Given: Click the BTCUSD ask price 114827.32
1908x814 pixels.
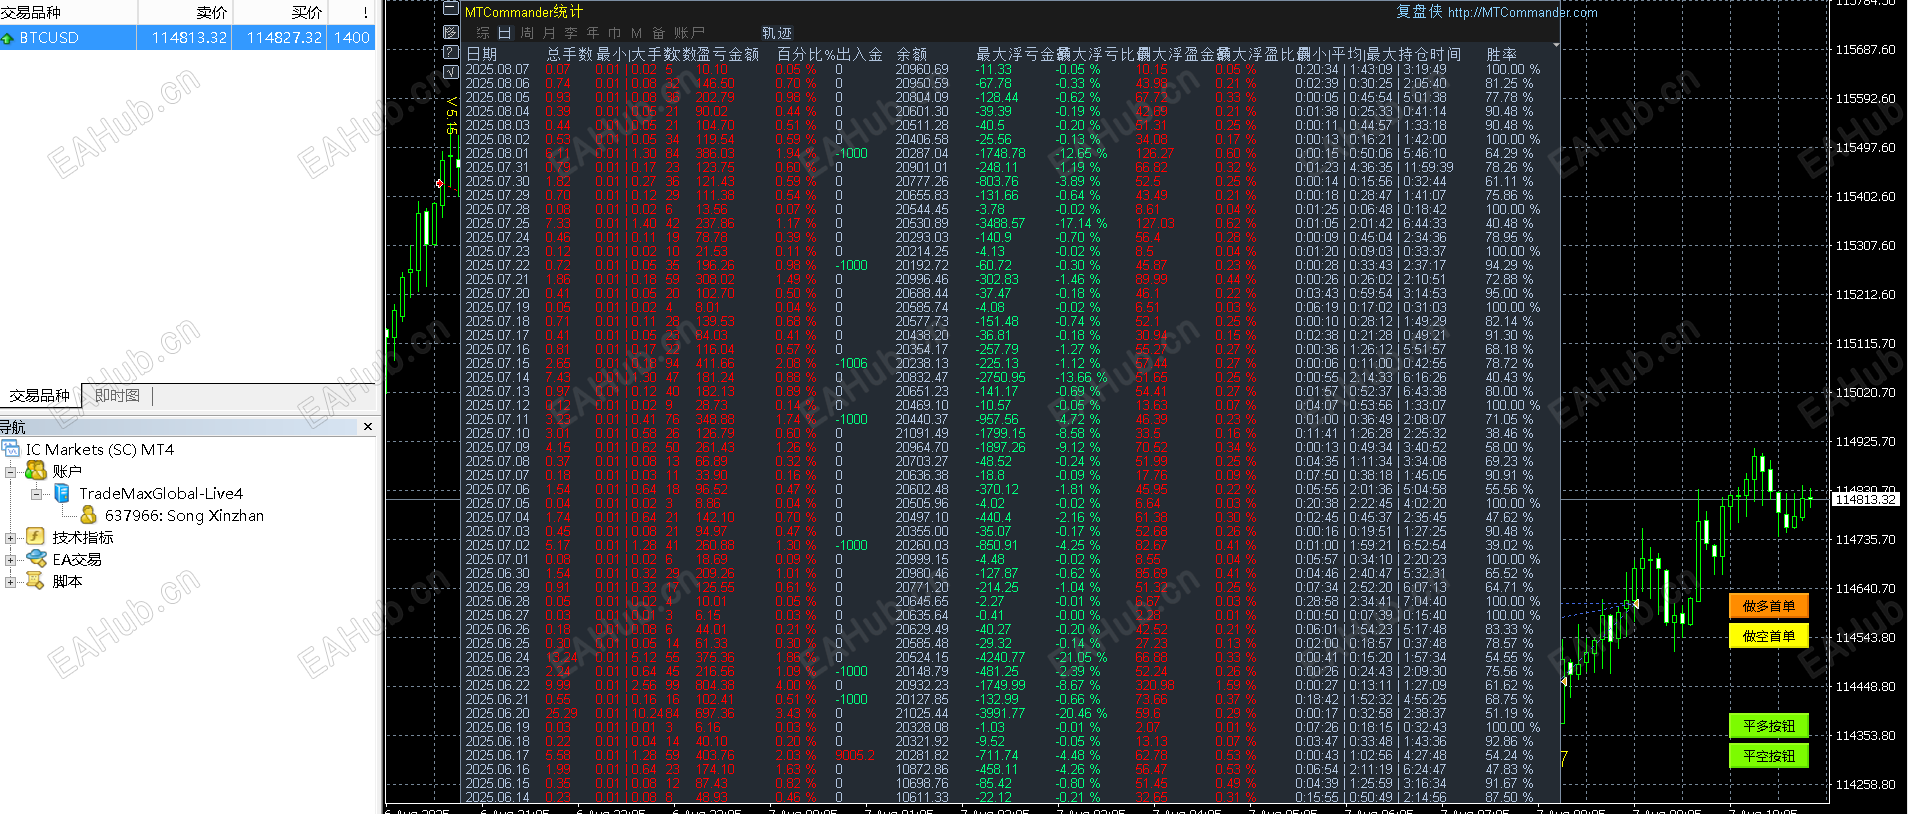Looking at the screenshot, I should [x=285, y=38].
